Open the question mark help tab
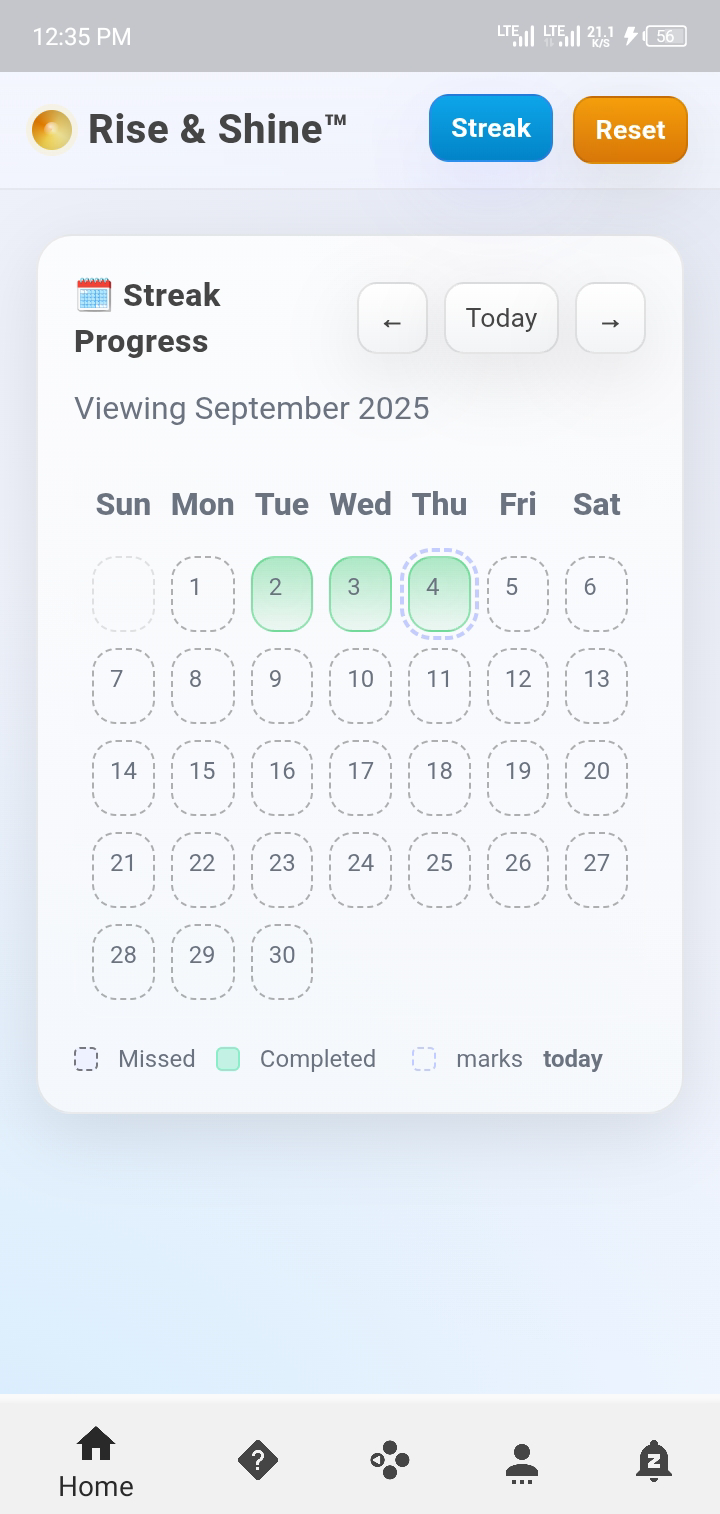The width and height of the screenshot is (720, 1514). [x=258, y=1460]
